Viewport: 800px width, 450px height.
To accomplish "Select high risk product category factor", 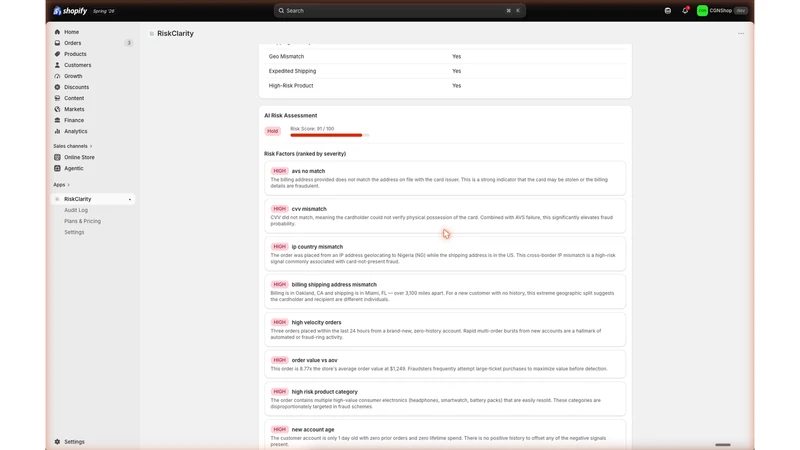I will point(445,398).
